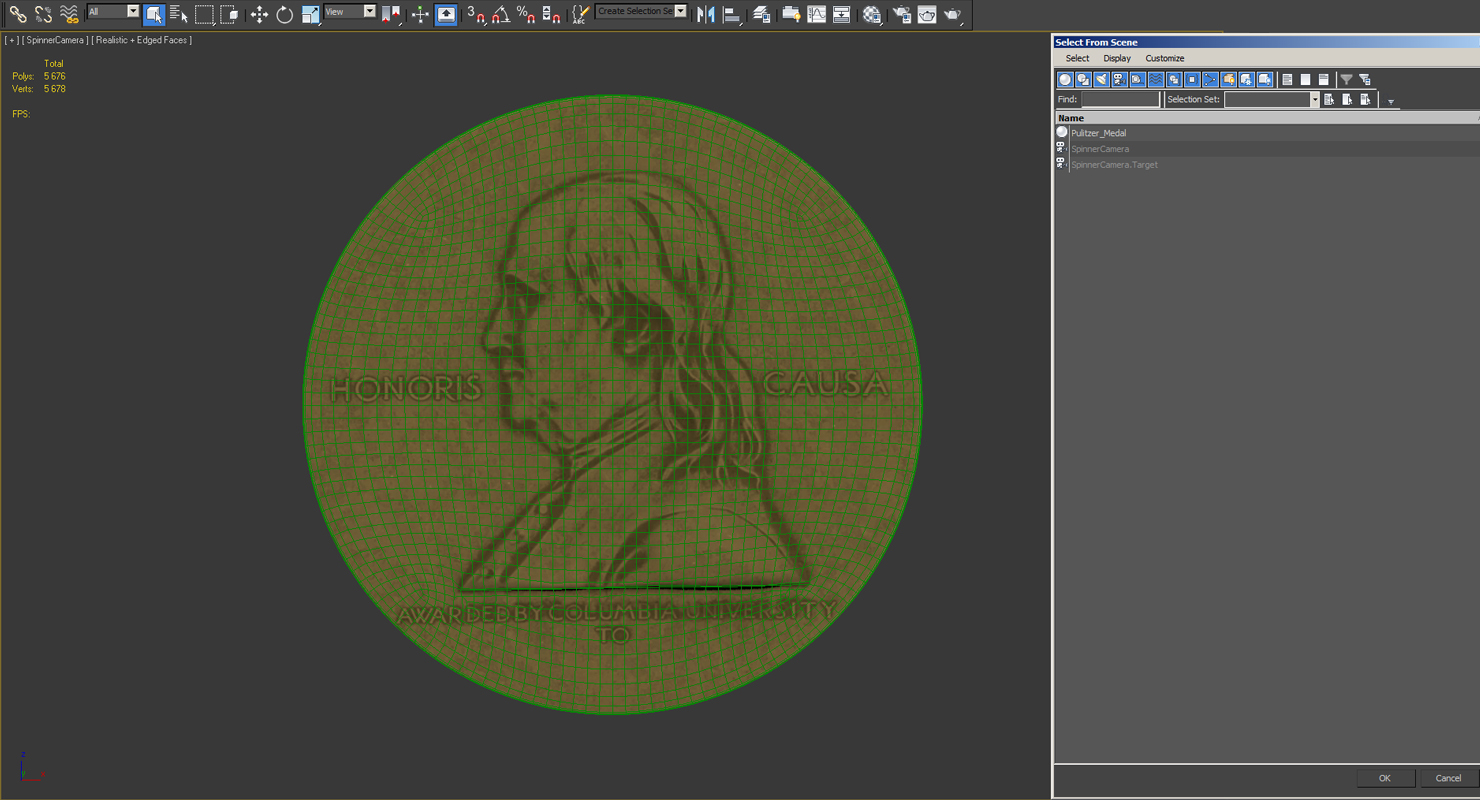Choose the Bind to Space Warp tool
This screenshot has width=1480, height=800.
69,14
